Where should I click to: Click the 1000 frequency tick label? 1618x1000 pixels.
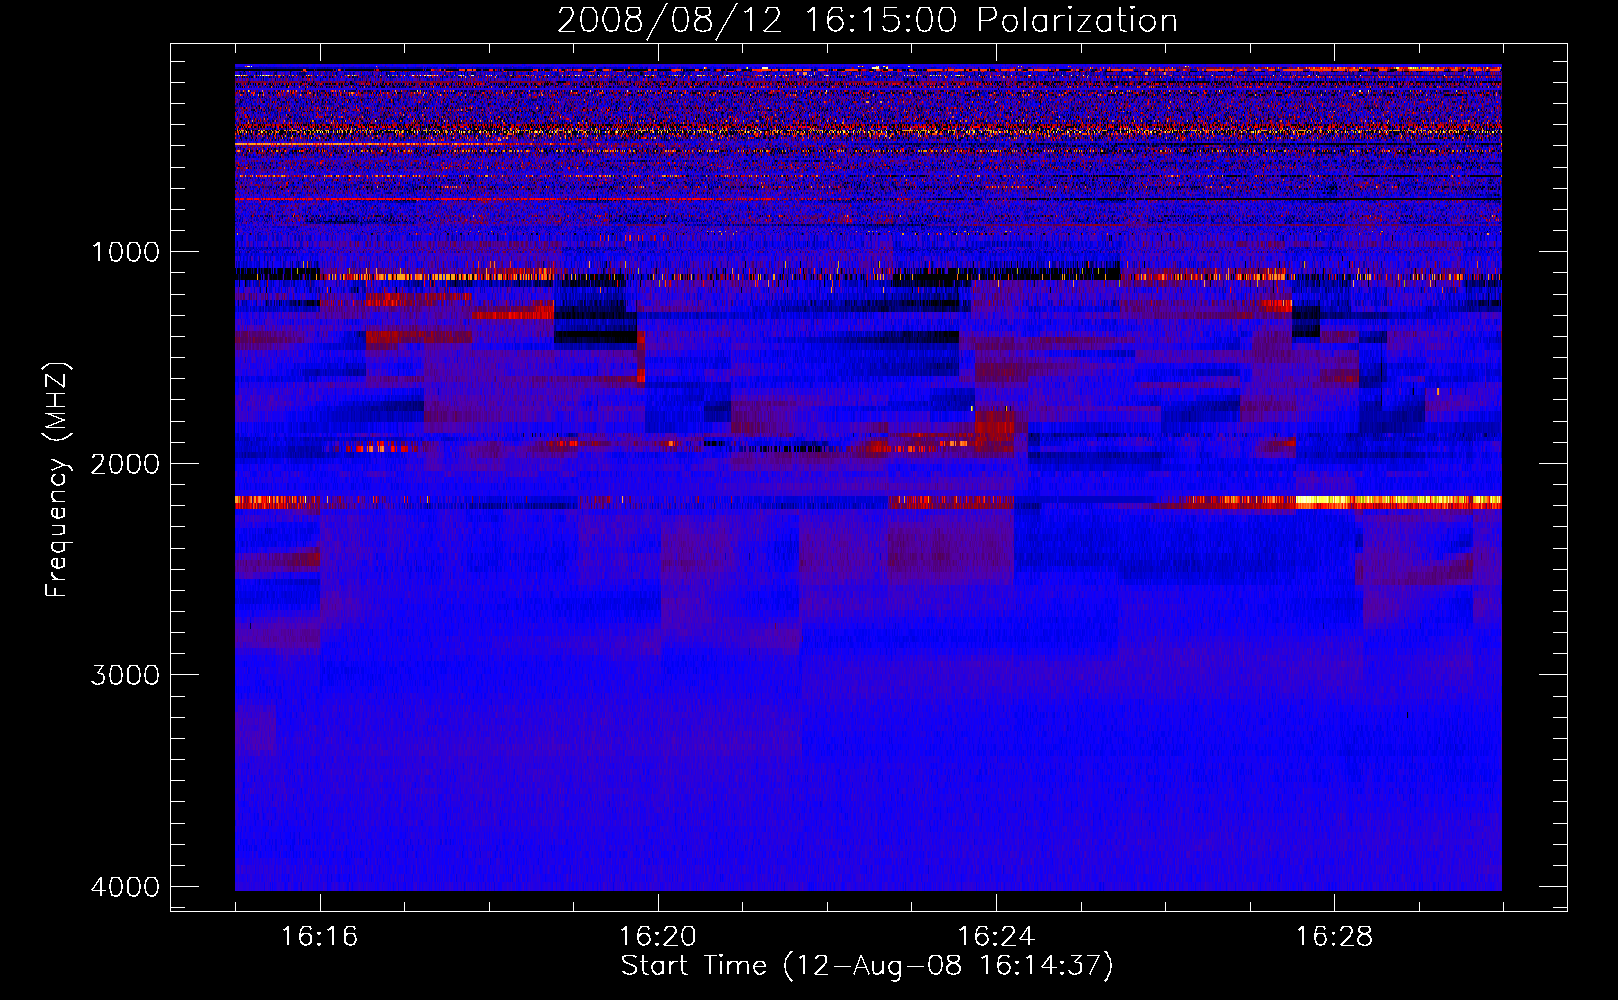pyautogui.click(x=126, y=252)
